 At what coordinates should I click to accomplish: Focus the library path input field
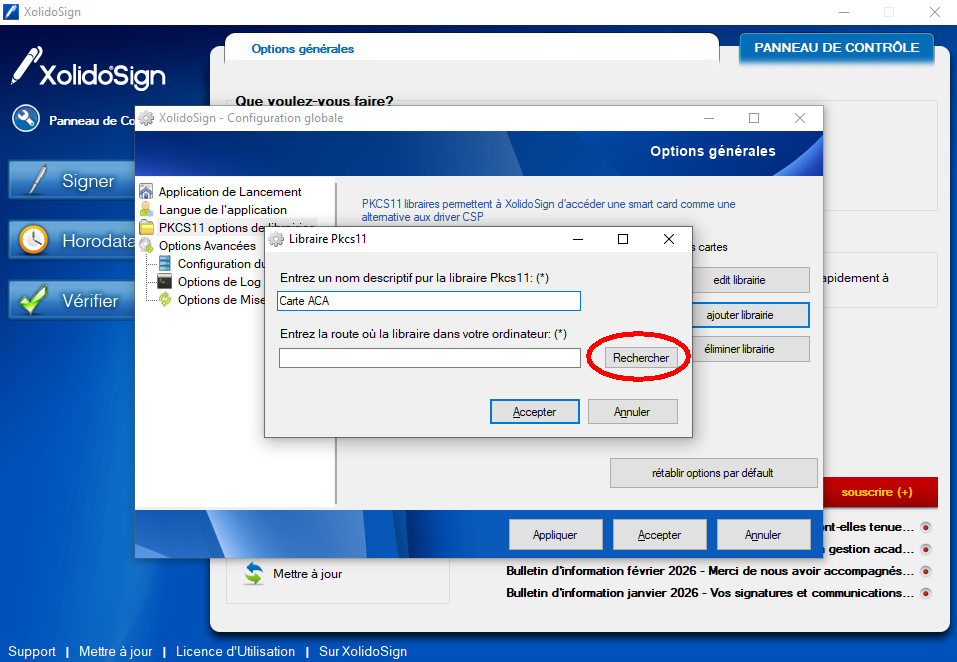430,358
